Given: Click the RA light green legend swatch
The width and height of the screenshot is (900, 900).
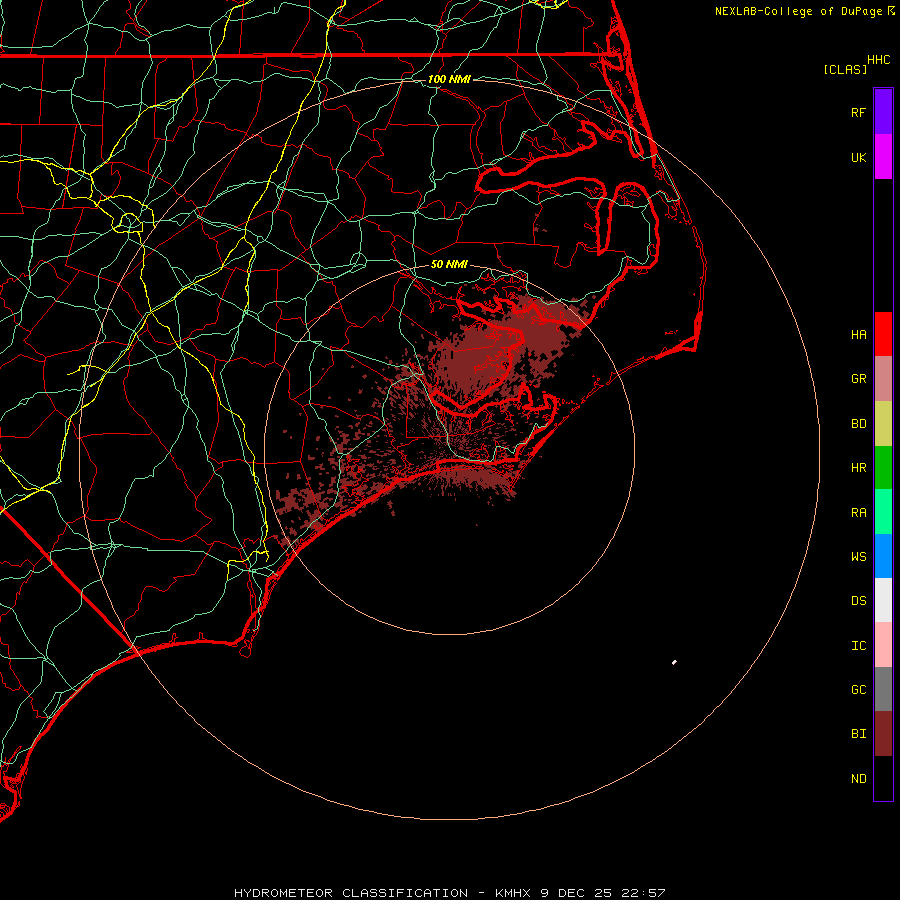Looking at the screenshot, I should tap(883, 512).
